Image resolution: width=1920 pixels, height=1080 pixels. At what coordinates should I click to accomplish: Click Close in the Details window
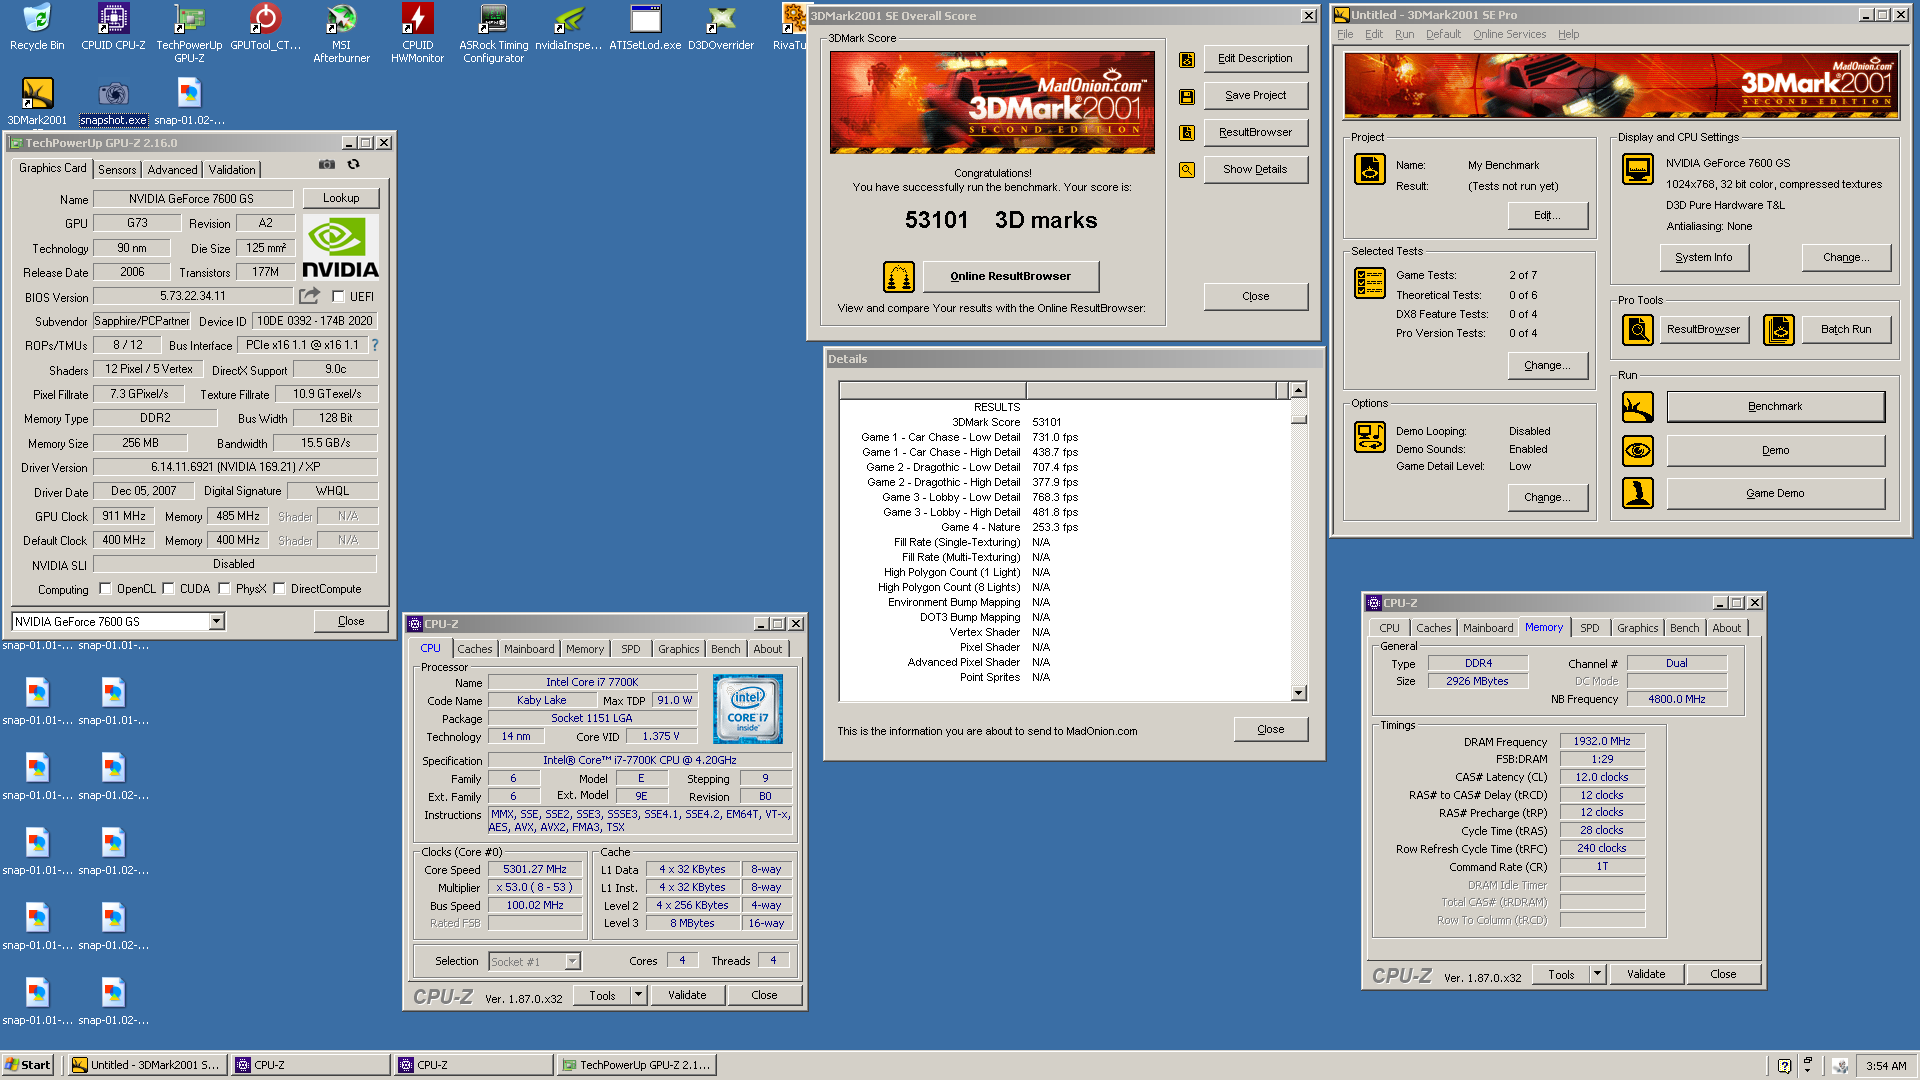1270,730
